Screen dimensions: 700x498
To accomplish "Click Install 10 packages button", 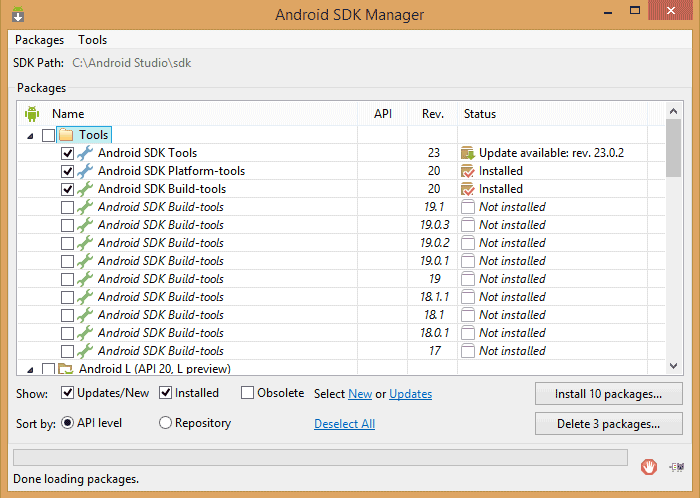I will (x=608, y=394).
